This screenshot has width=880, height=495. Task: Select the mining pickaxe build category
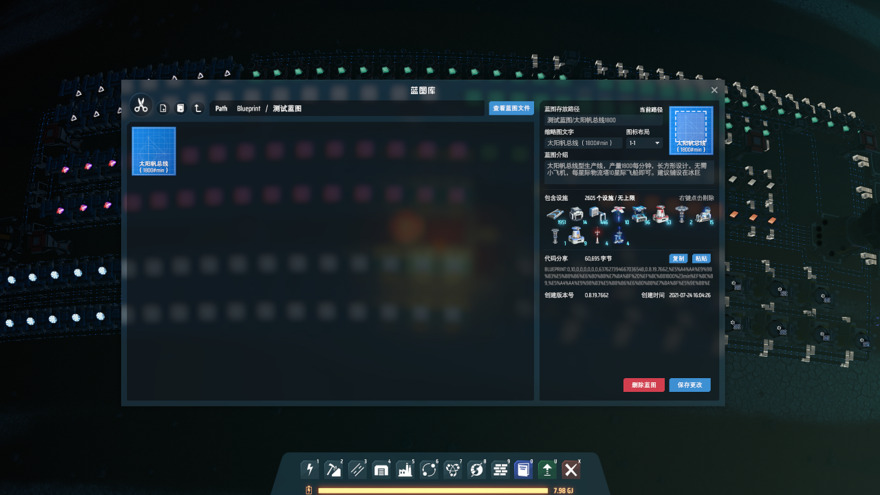coord(334,469)
